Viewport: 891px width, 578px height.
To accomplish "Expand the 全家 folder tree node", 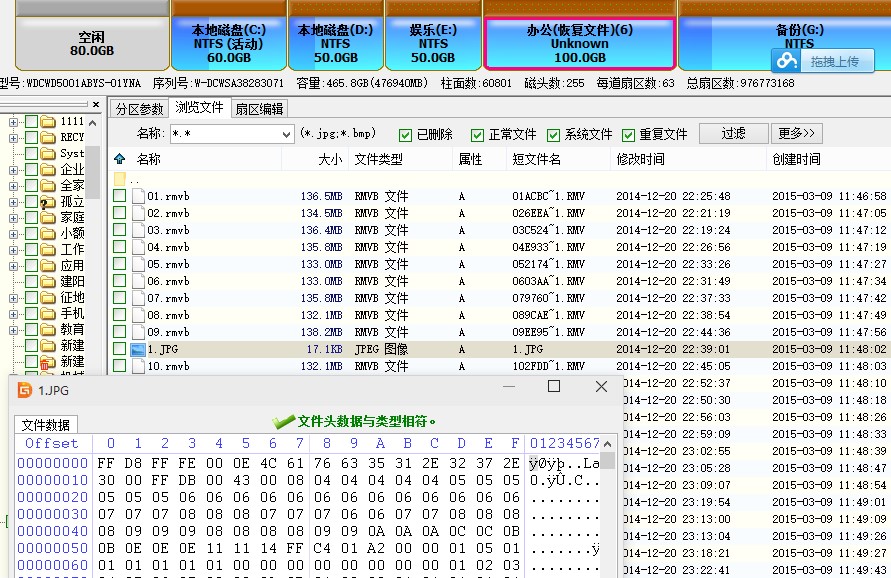I will 14,186.
